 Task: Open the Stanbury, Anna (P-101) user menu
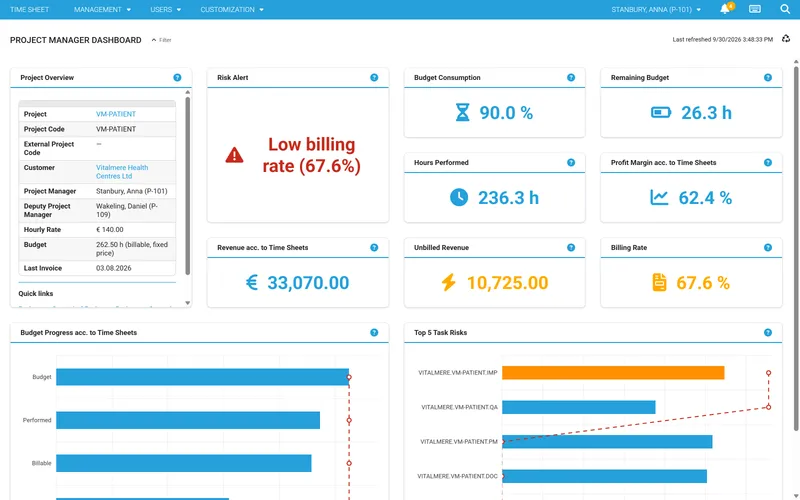[656, 9]
